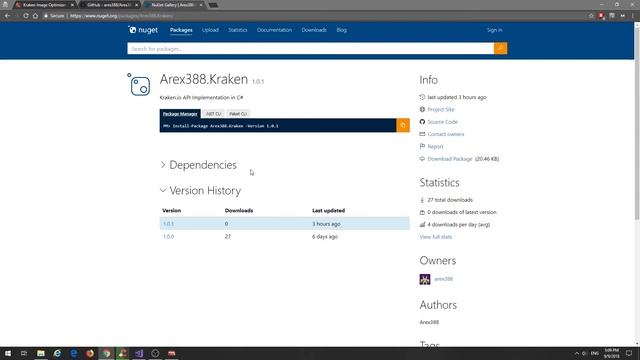
Task: Open Downloads in nuget navigation
Action: 314,30
